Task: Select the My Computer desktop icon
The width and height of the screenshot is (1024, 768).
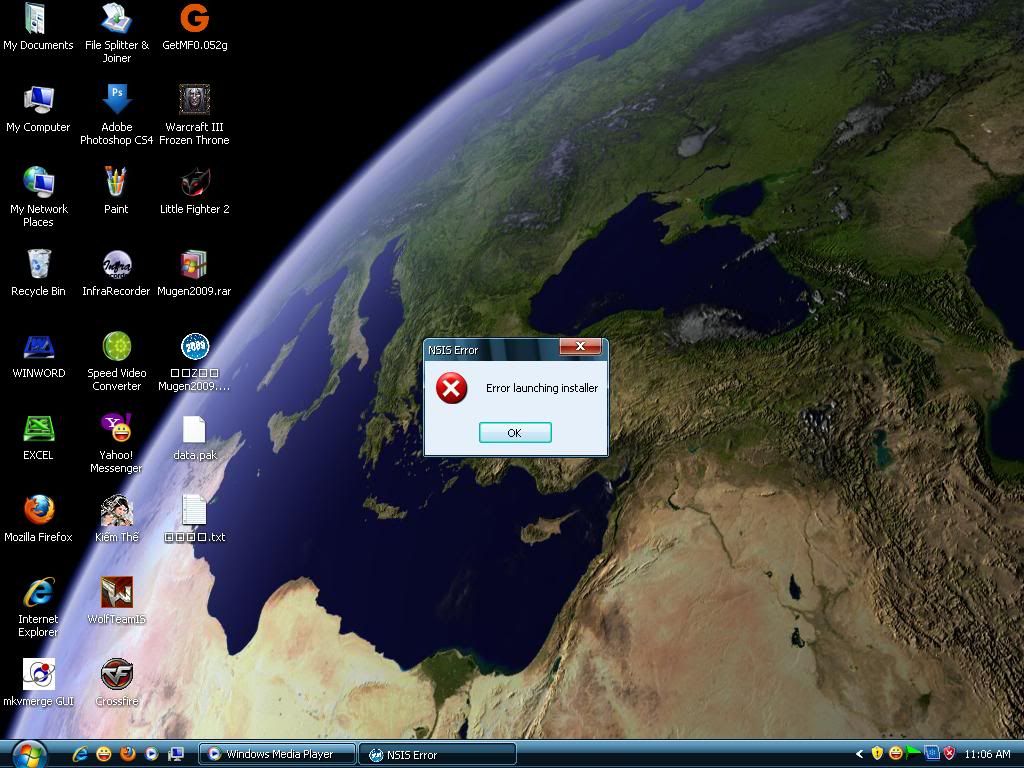Action: coord(38,109)
